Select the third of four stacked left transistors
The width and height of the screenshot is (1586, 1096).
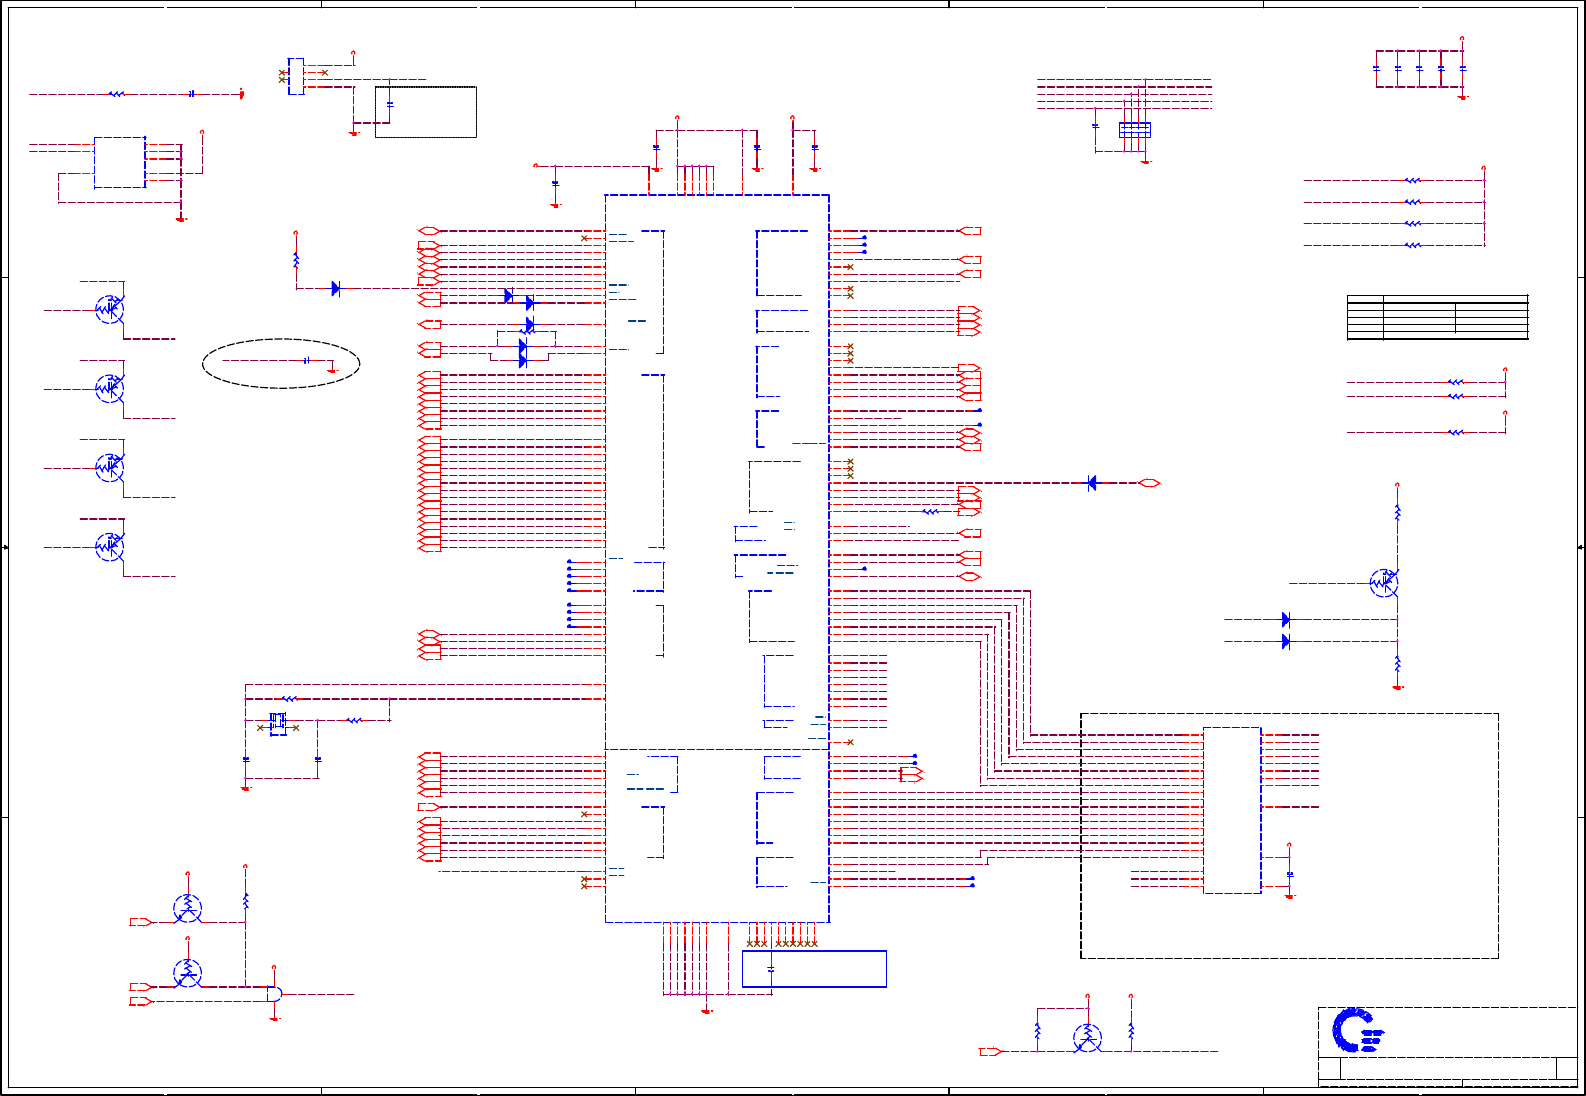pos(110,468)
